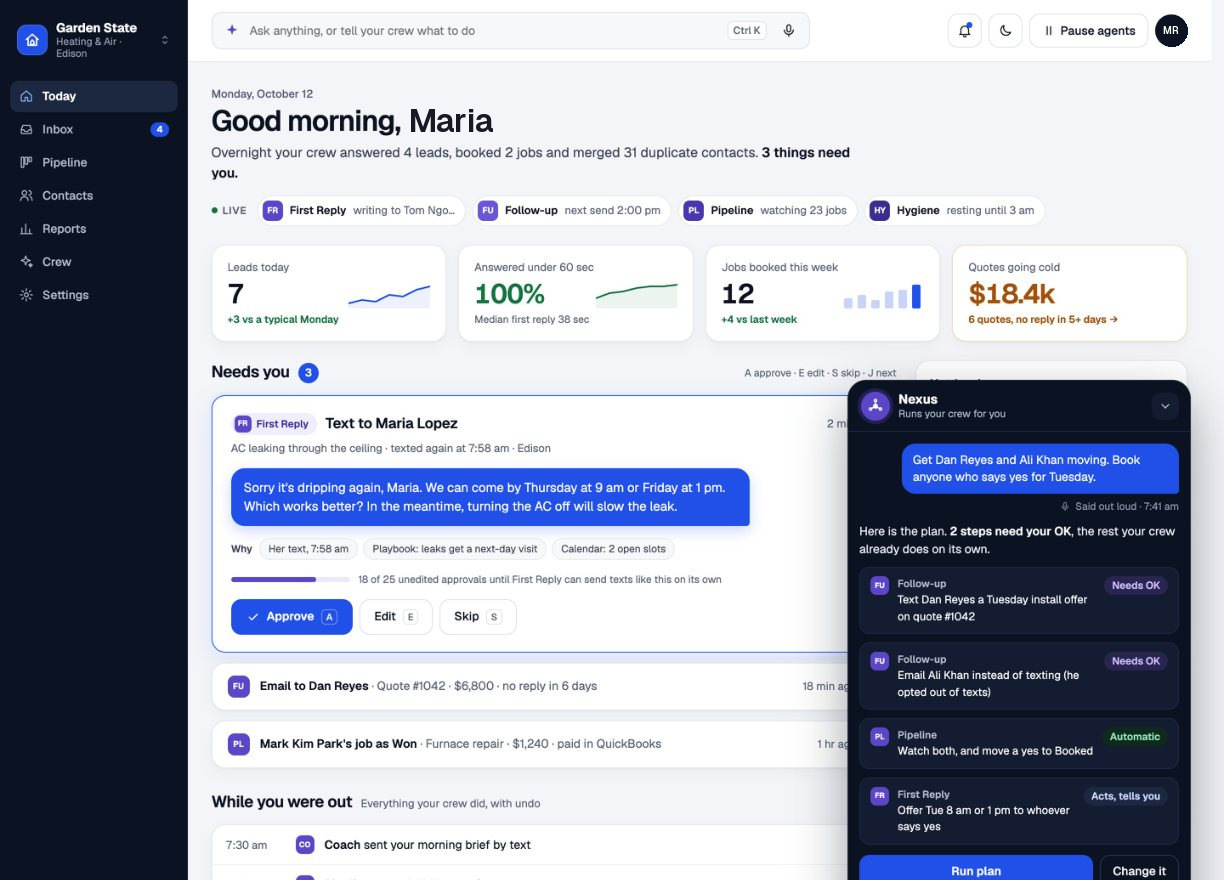This screenshot has width=1224, height=880.
Task: Click the PL badge beside Mark Kim Park's job
Action: [x=238, y=744]
